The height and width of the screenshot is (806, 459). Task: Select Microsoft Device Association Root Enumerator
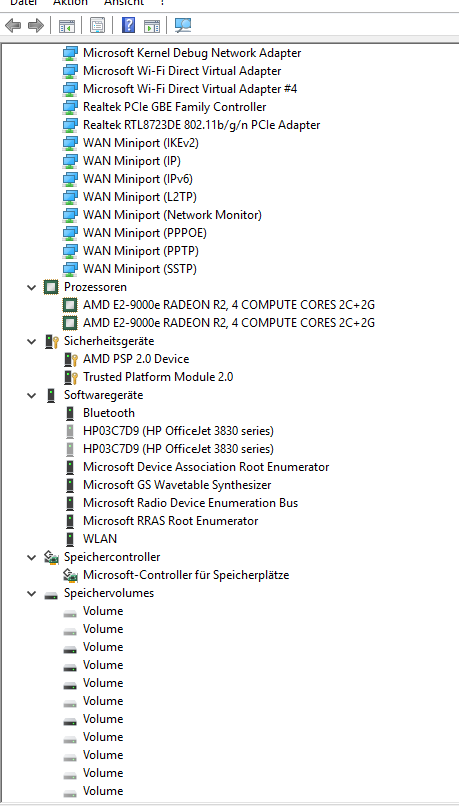pos(206,467)
